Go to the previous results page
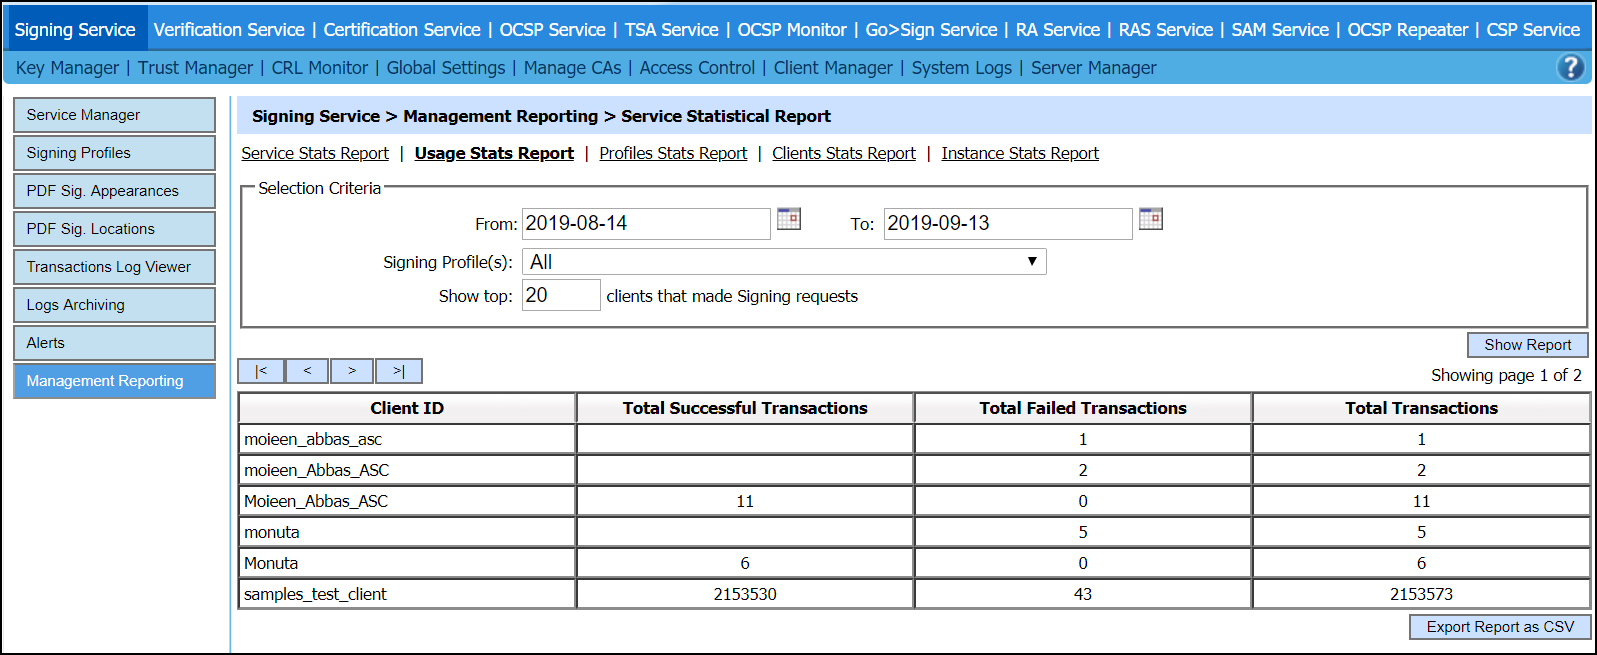This screenshot has height=655, width=1597. tap(307, 371)
